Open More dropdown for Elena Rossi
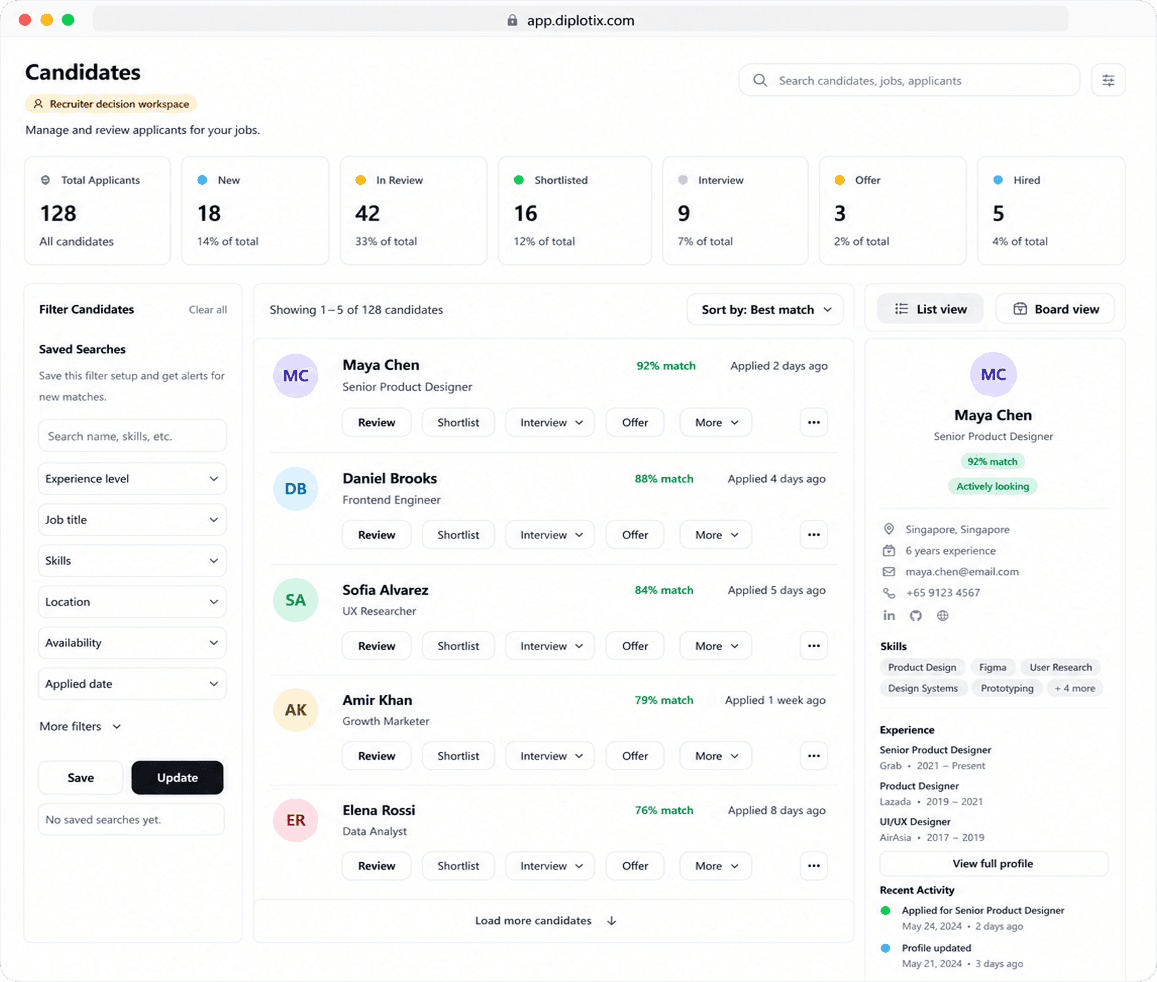Viewport: 1157px width, 982px height. tap(716, 866)
